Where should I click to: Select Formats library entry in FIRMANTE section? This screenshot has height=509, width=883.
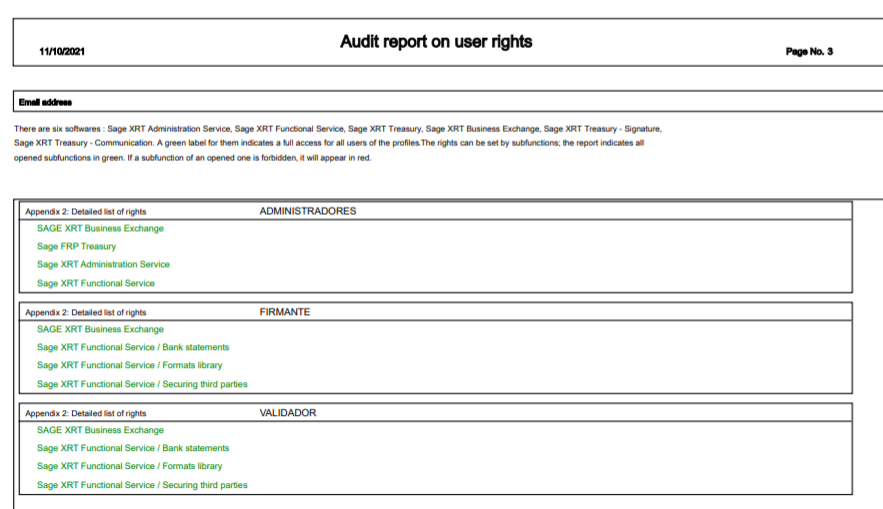tap(130, 366)
